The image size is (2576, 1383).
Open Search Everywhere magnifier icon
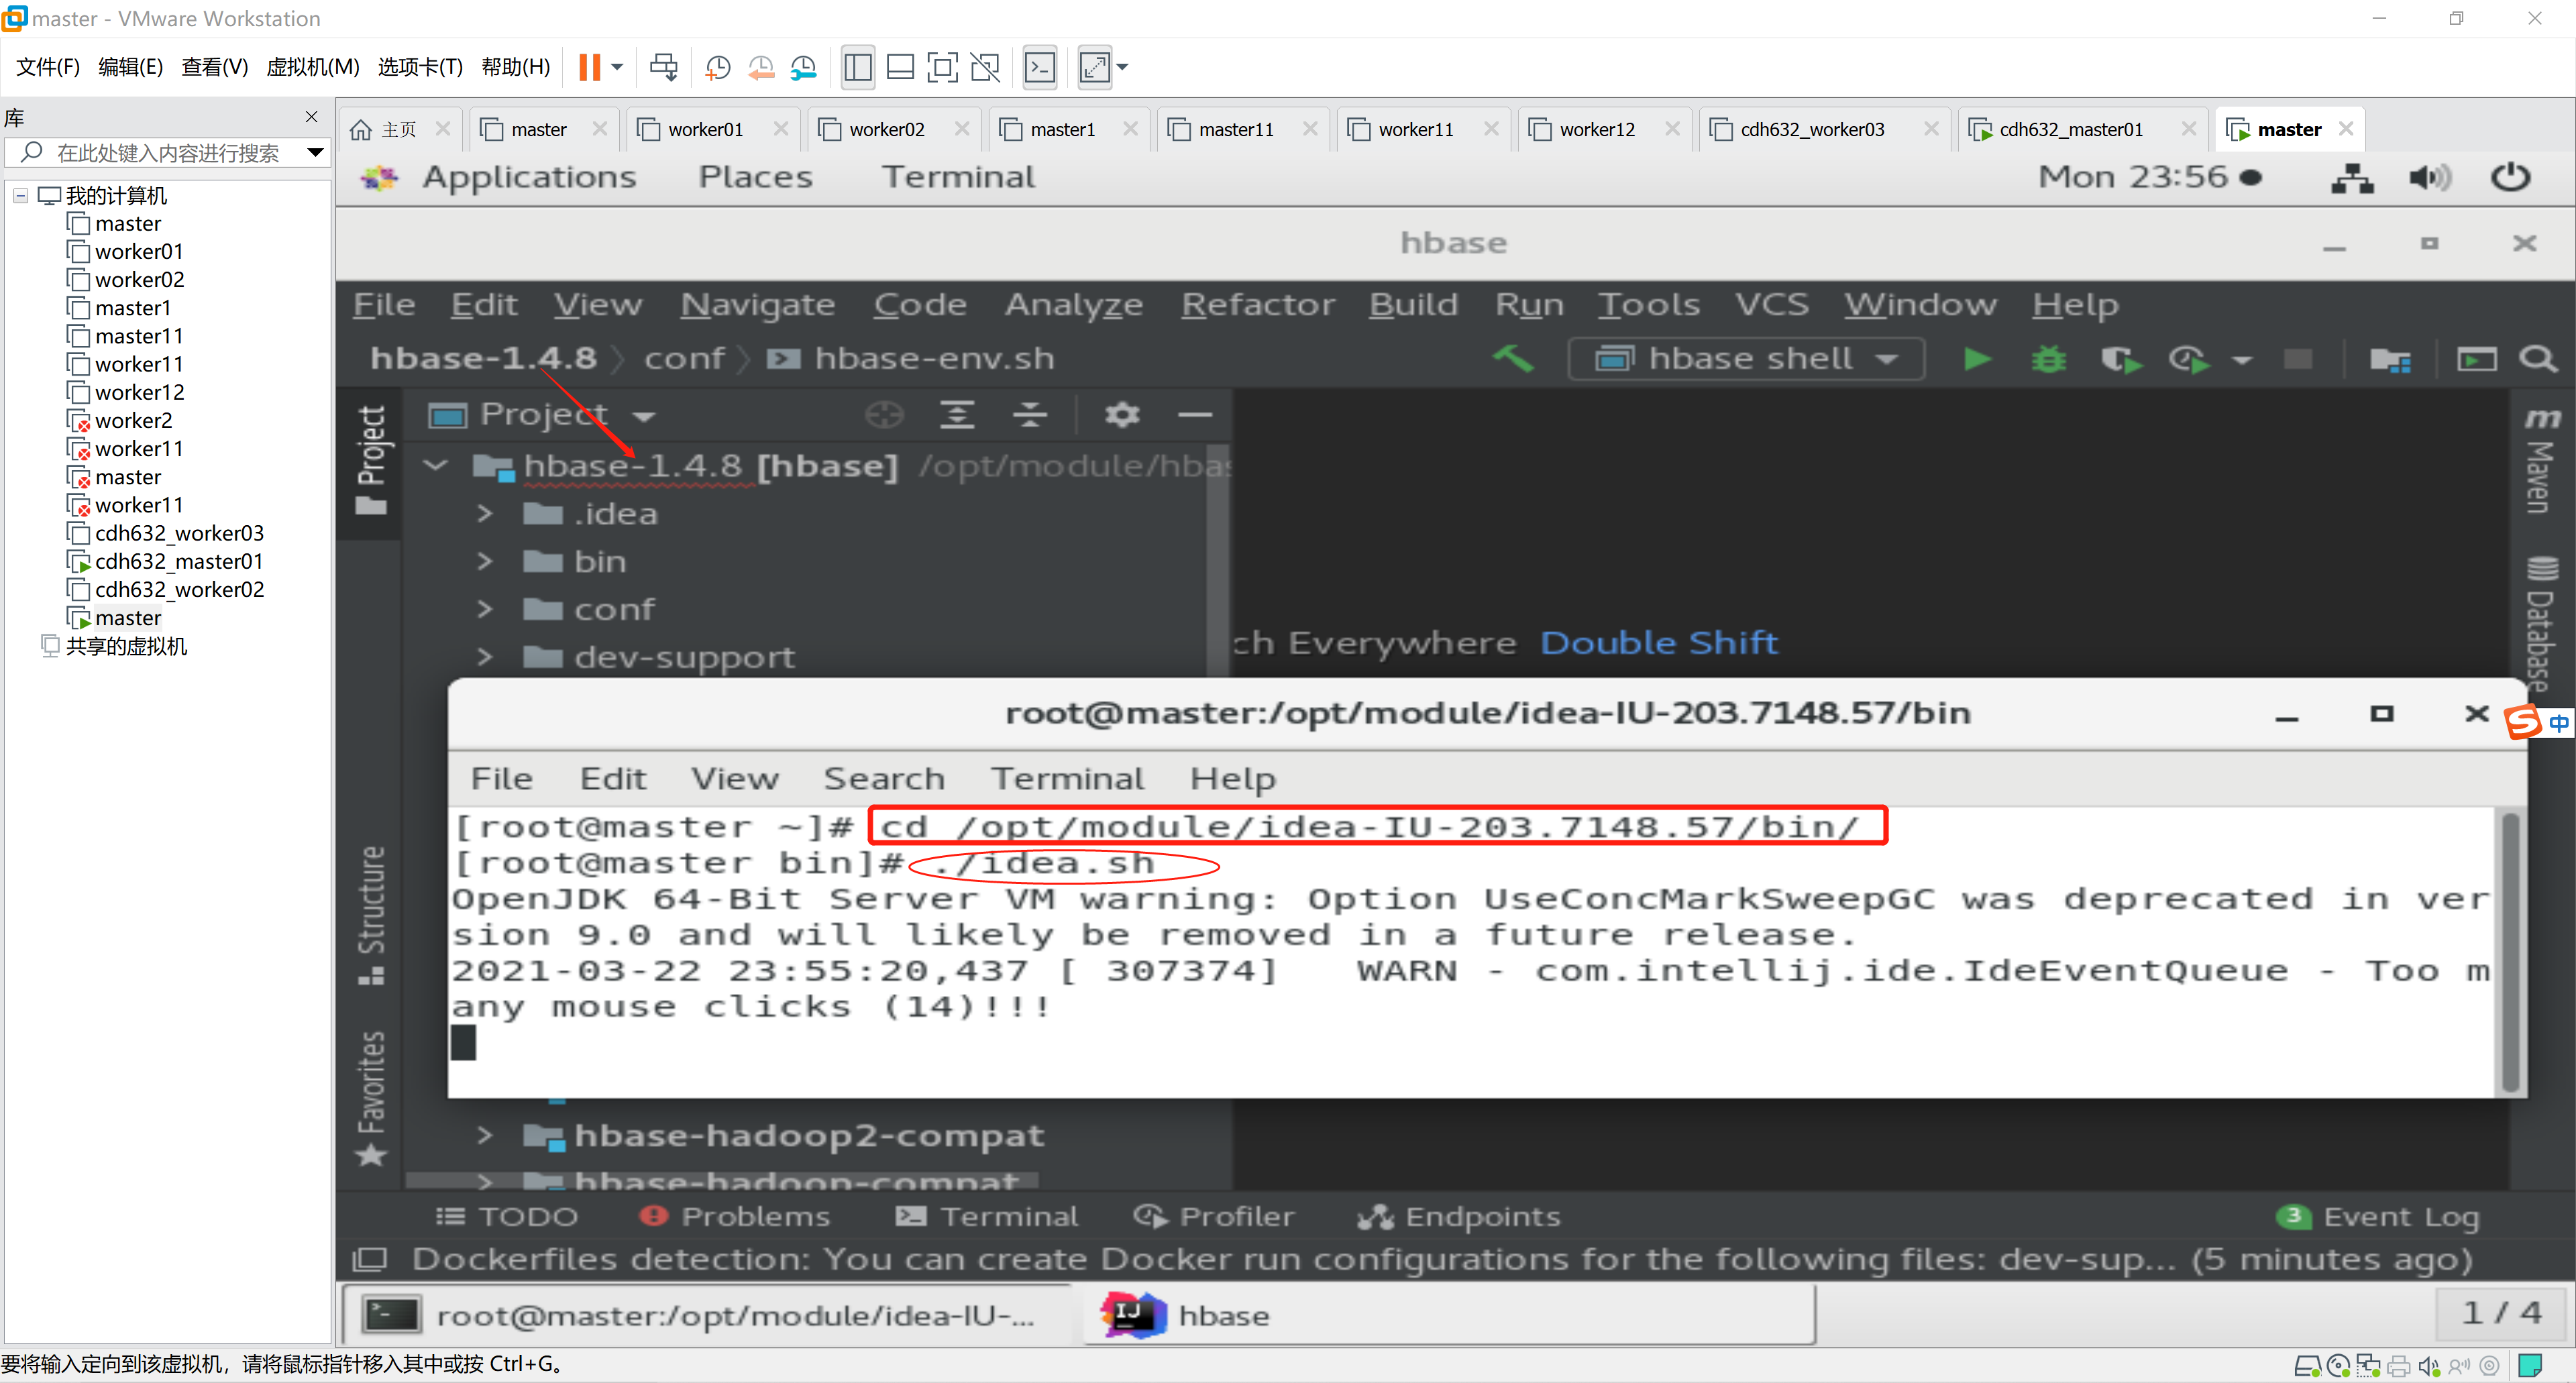point(2537,359)
